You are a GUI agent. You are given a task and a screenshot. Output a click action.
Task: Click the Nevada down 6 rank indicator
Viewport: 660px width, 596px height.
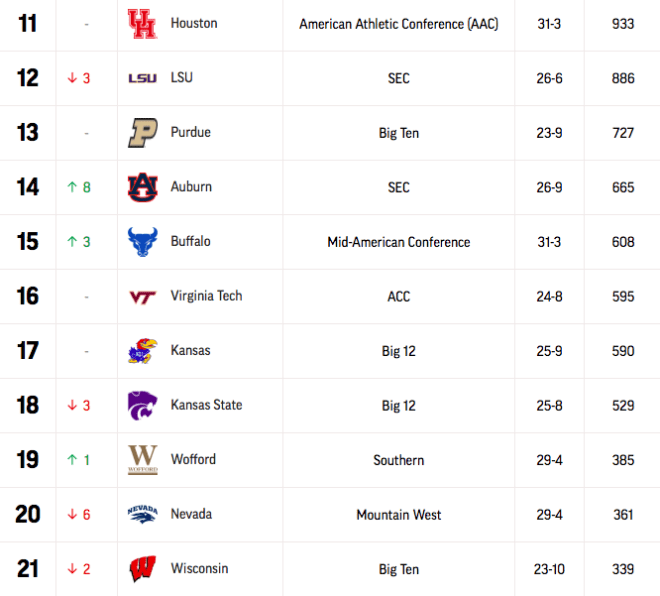coord(79,514)
